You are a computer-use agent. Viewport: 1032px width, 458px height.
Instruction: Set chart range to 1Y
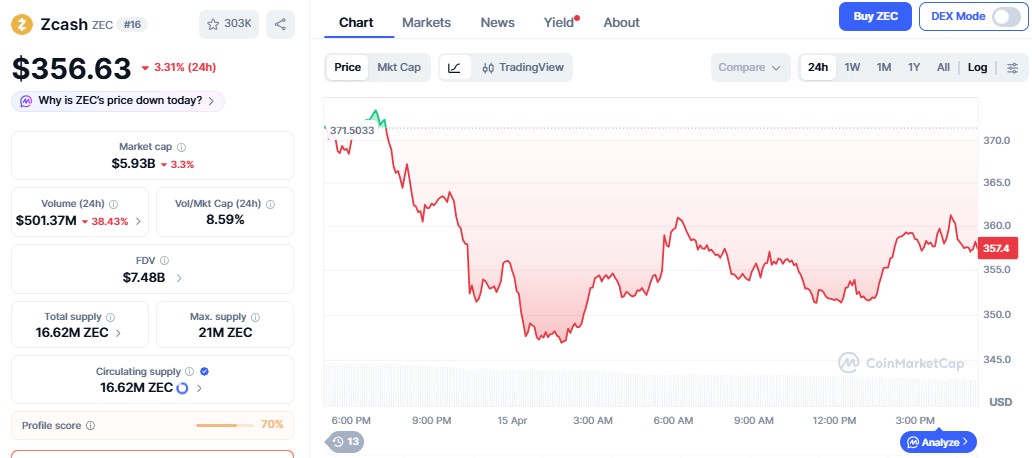914,67
